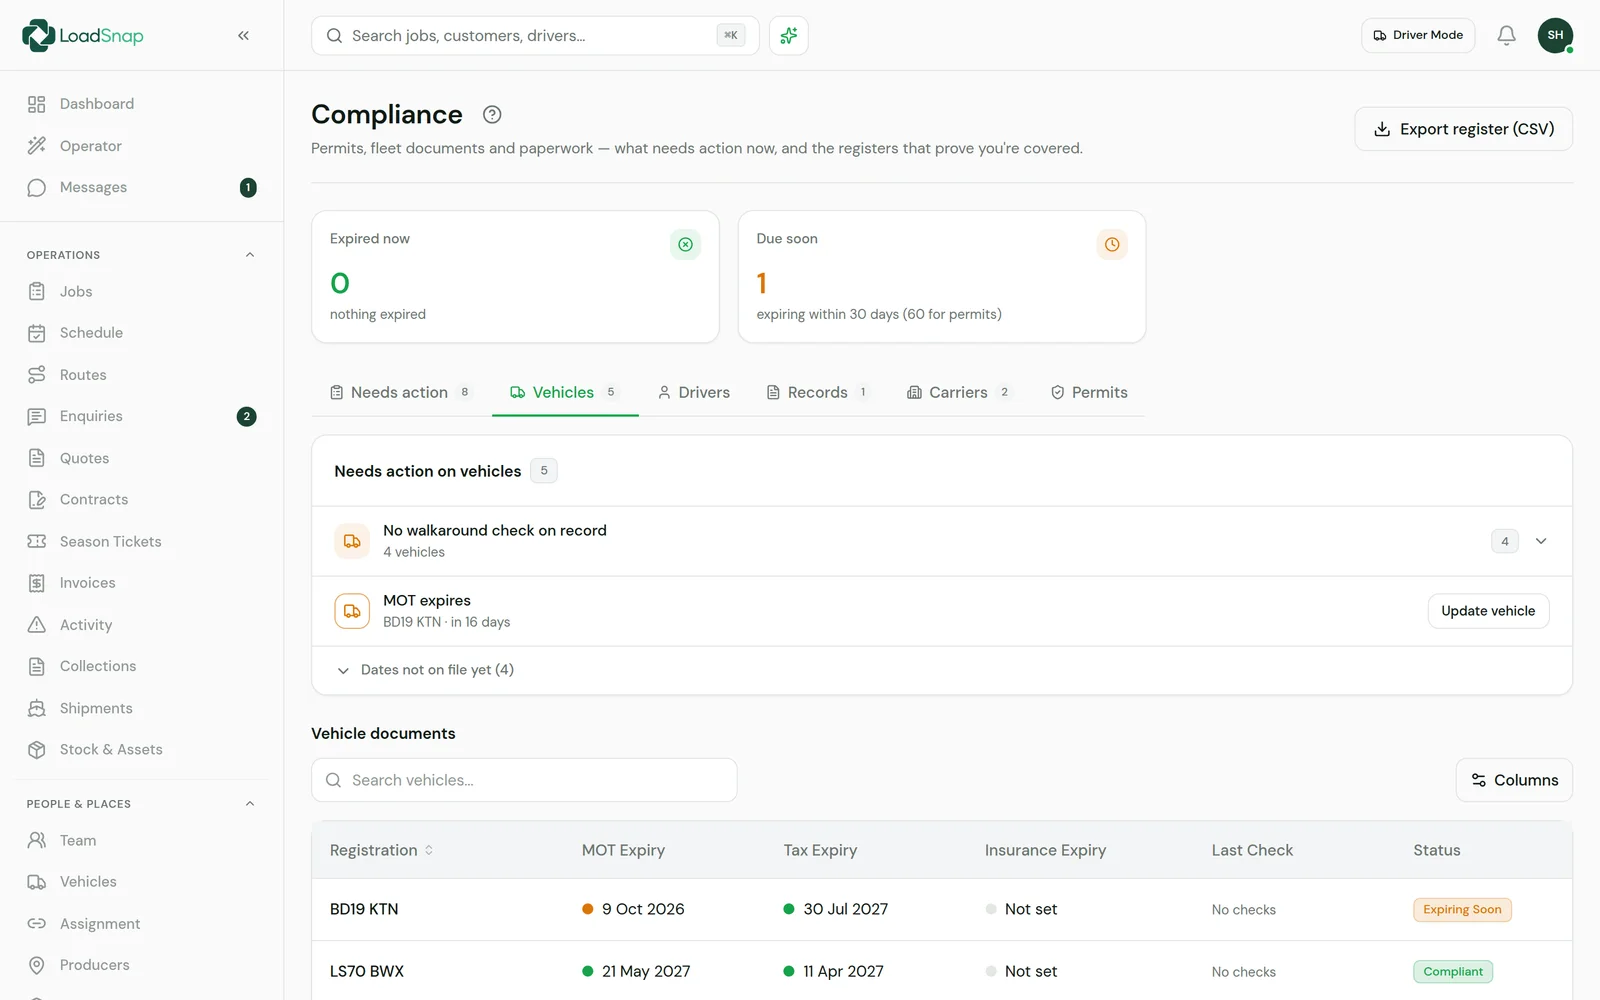Click Update vehicle for MOT expires
Screen dimensions: 1600x1000
coord(1488,611)
